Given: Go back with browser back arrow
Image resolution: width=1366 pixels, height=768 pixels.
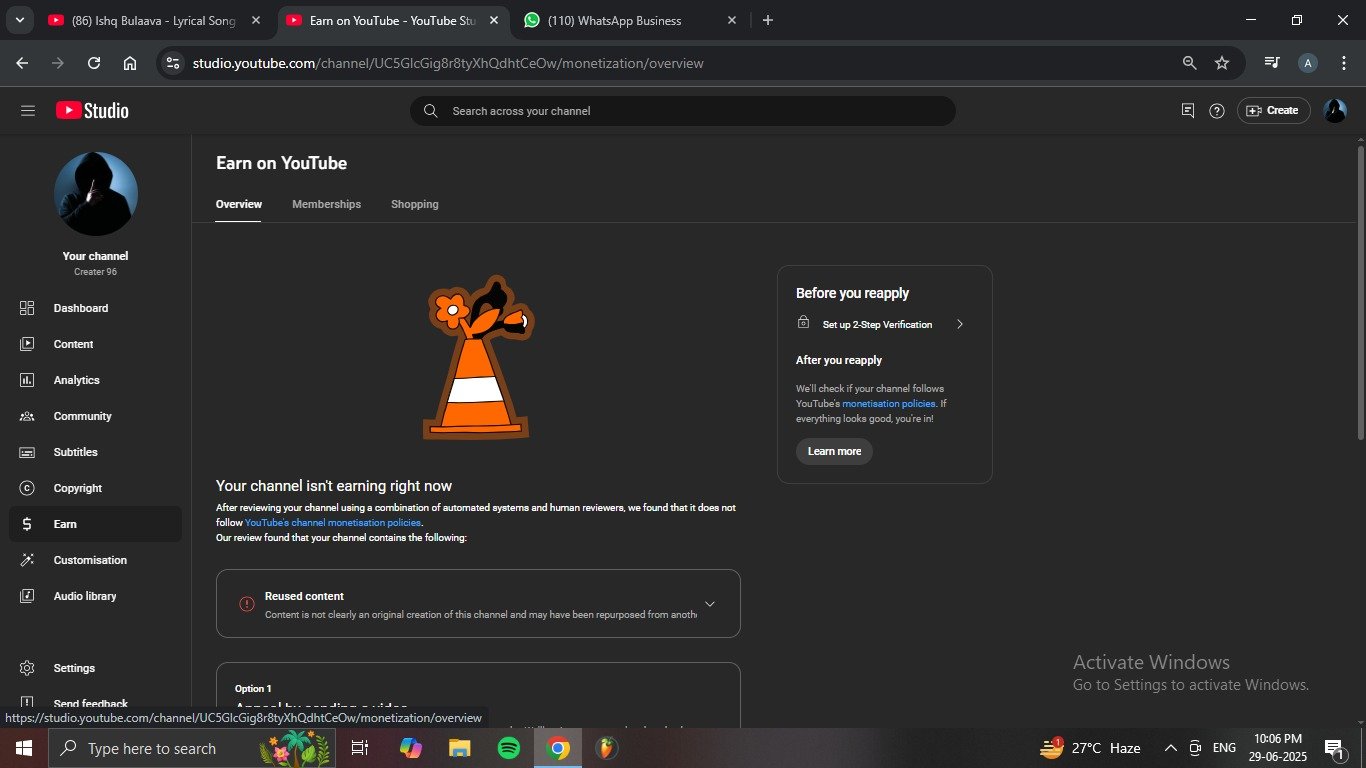Looking at the screenshot, I should [22, 63].
